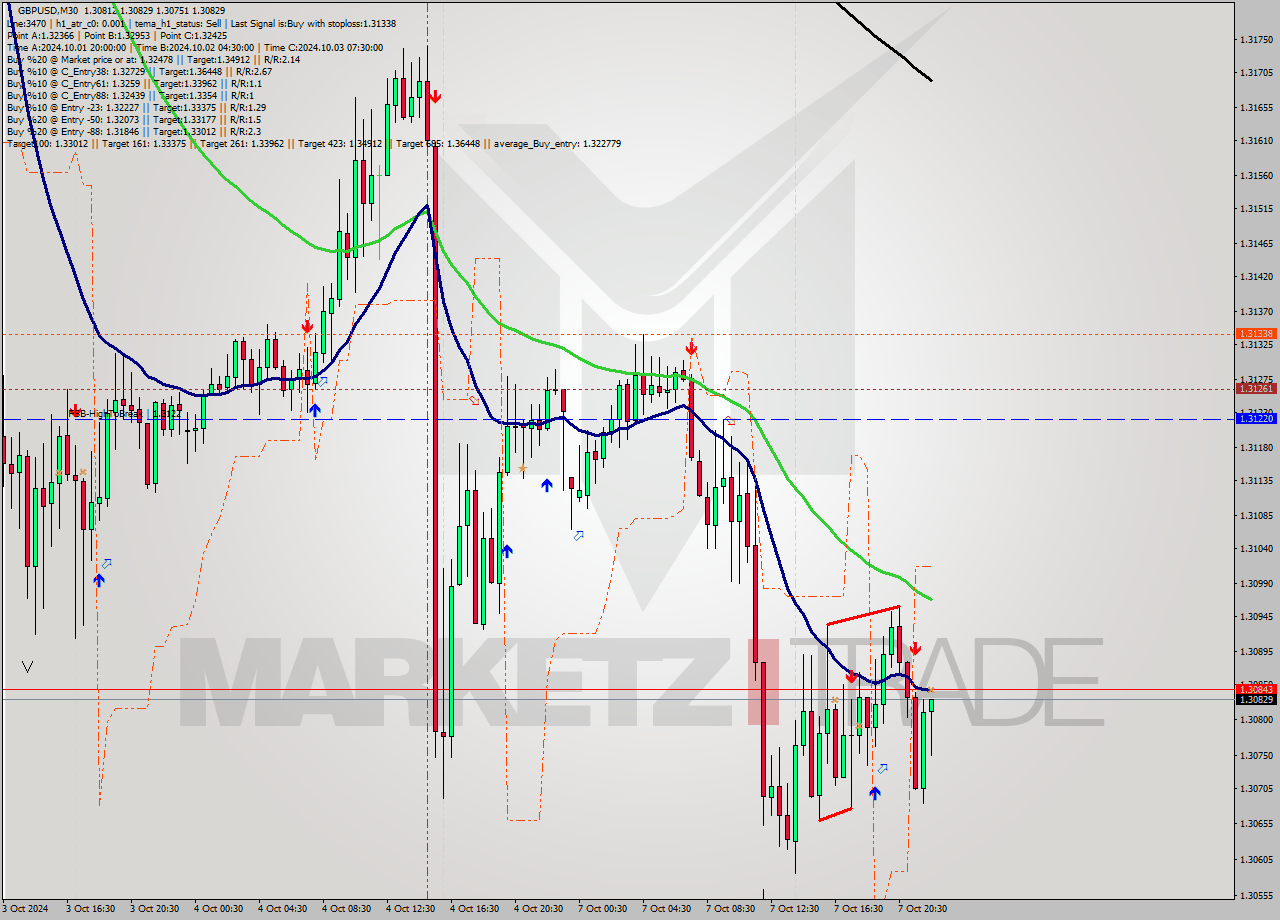Select the blue 1.31220 price tag
1280x920 pixels.
[x=1255, y=418]
